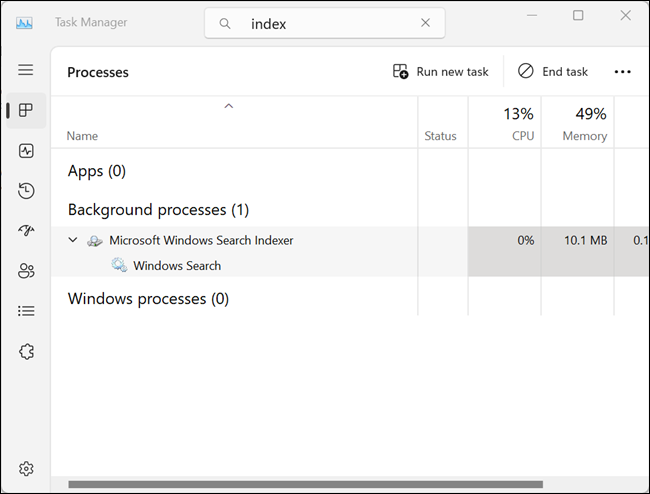650x494 pixels.
Task: Sort by the Memory column header
Action: (x=577, y=123)
